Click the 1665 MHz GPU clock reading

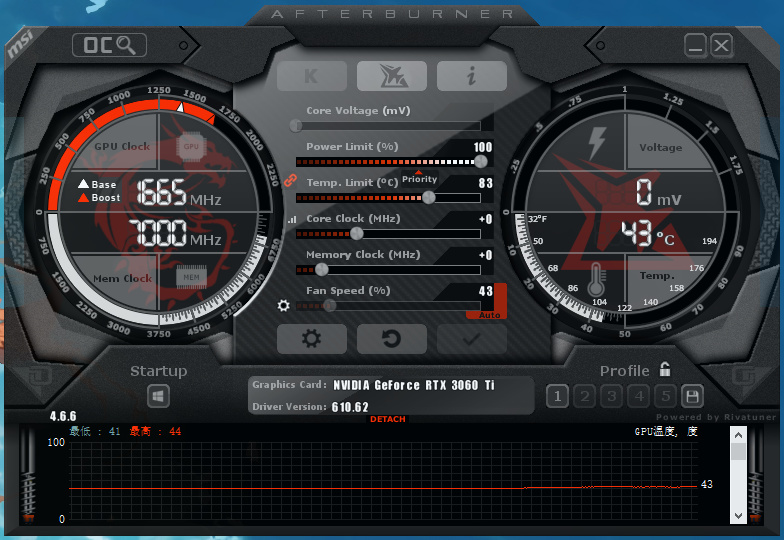tap(179, 192)
